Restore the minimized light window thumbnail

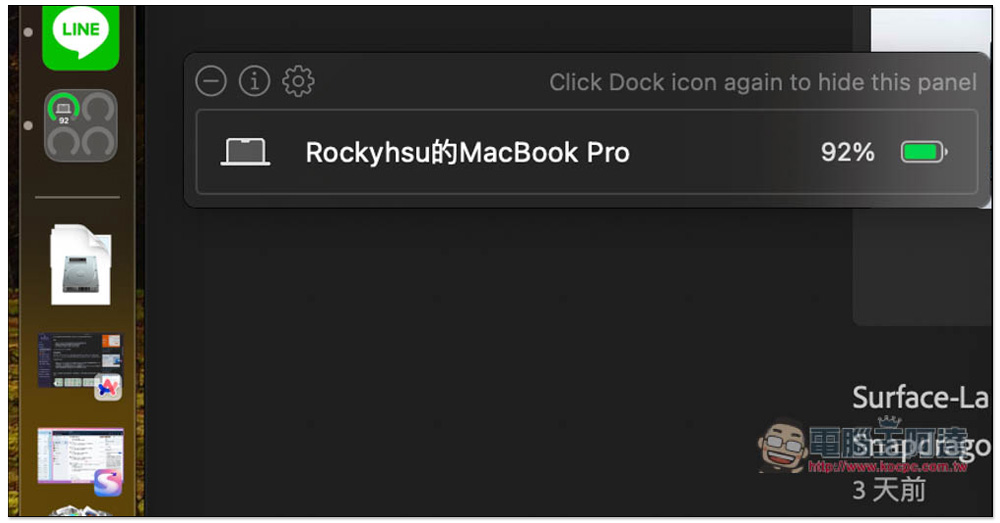pyautogui.click(x=80, y=457)
